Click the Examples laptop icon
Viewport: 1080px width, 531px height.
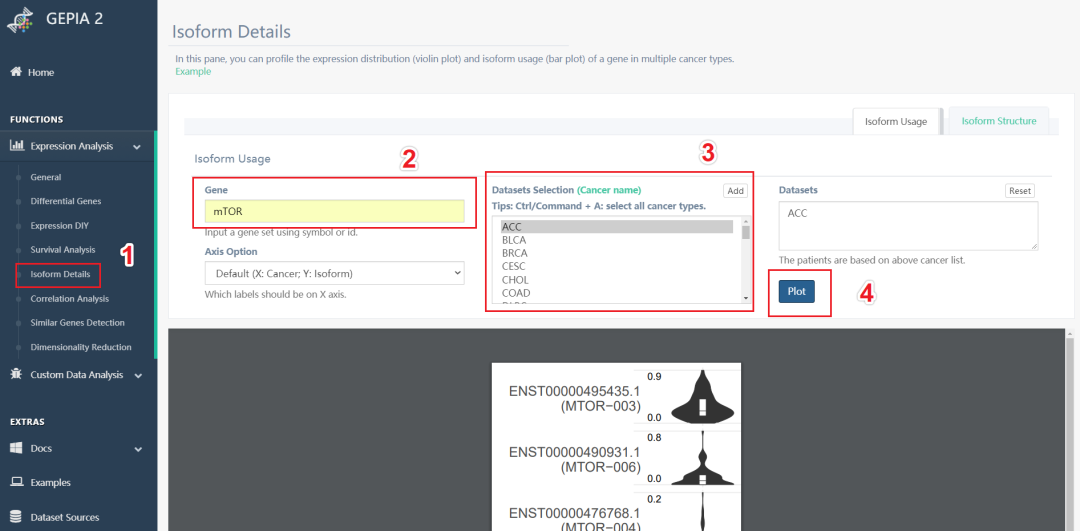(17, 483)
